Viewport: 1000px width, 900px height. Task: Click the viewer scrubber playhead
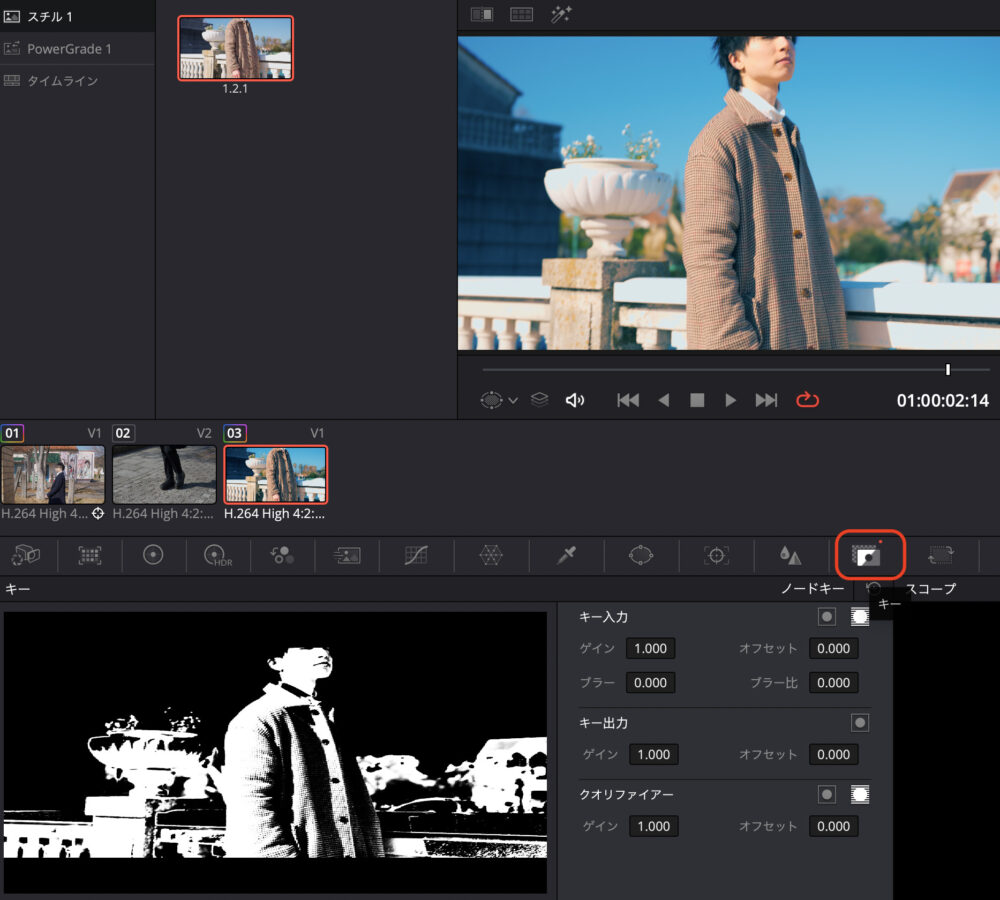(948, 370)
